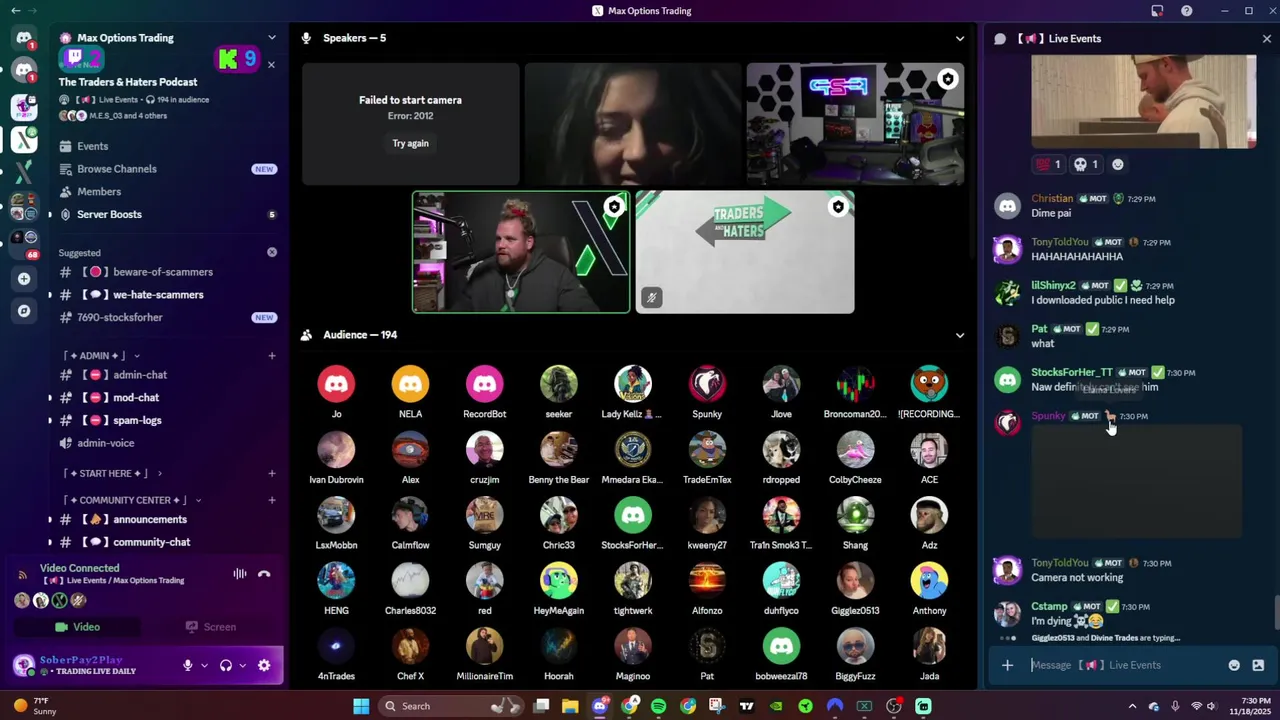Start Screen share button
This screenshot has height=720, width=1280.
point(211,627)
